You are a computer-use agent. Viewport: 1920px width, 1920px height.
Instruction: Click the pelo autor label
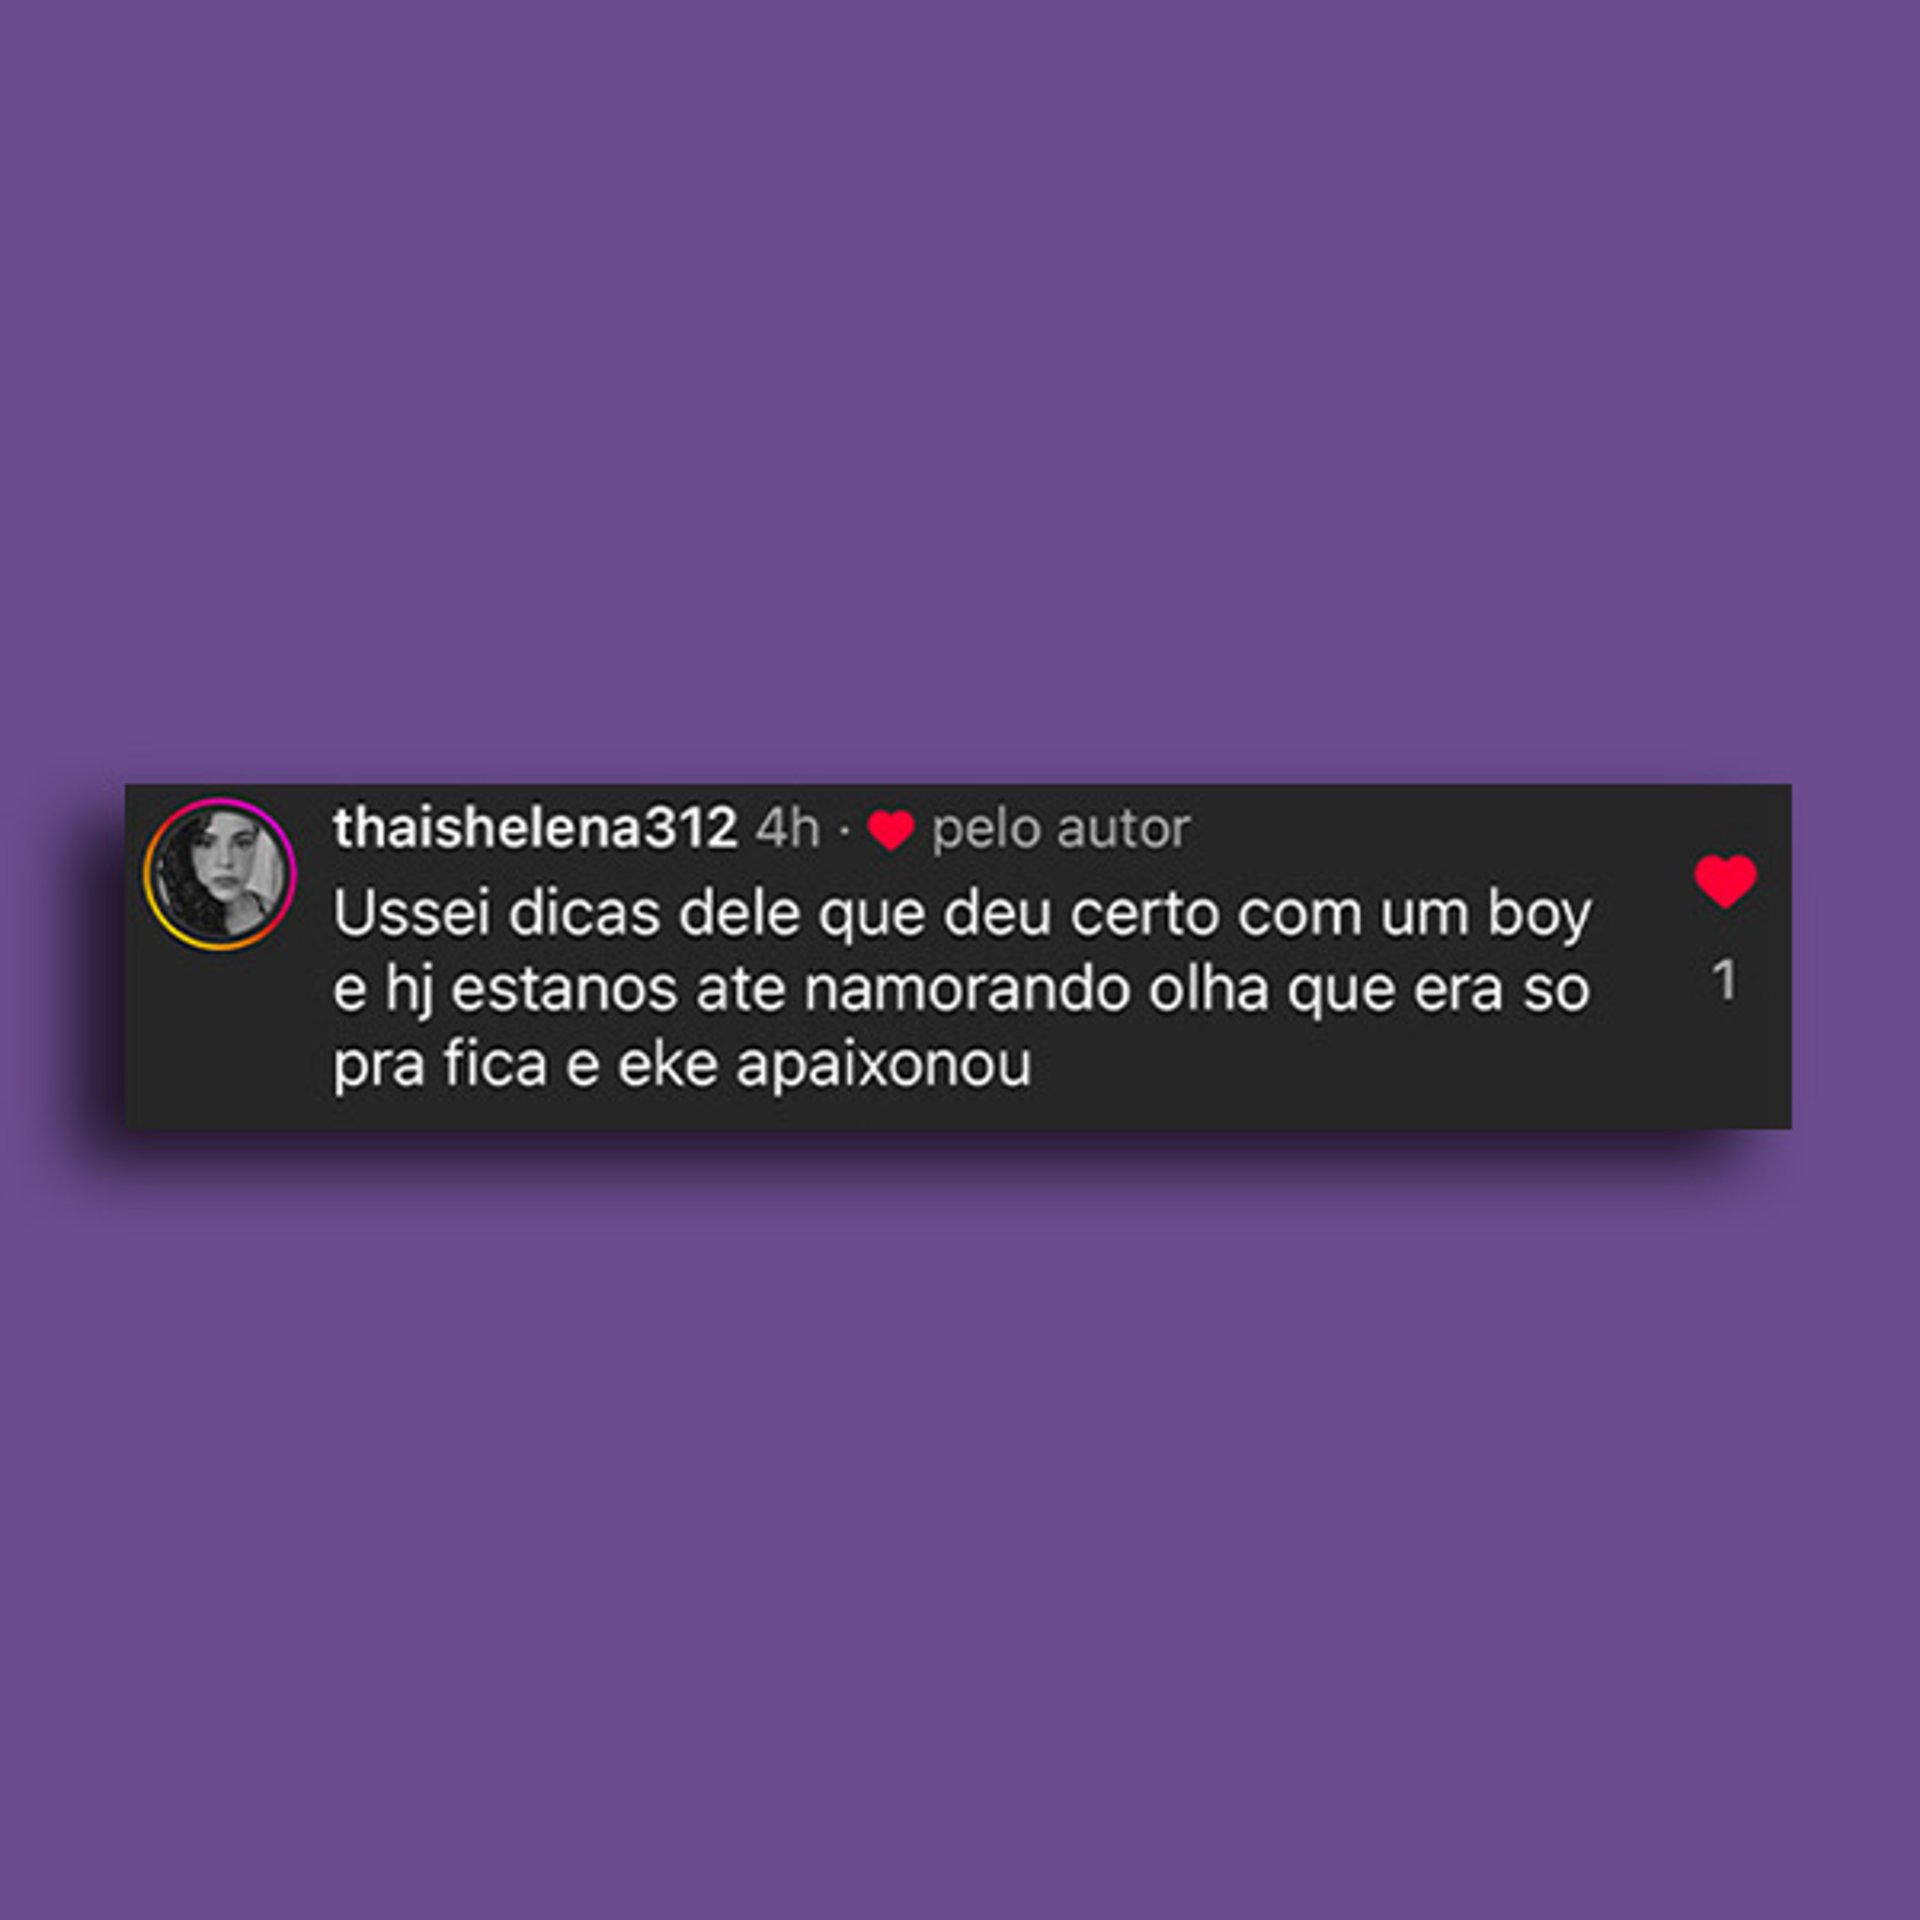click(x=1060, y=830)
